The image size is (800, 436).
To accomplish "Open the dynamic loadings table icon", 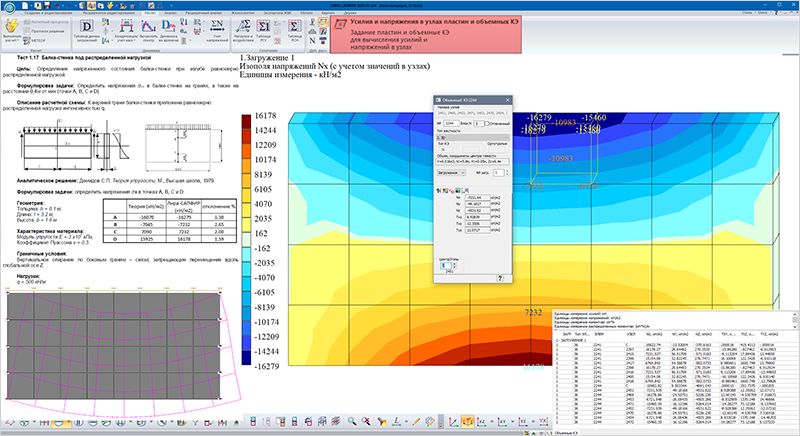I will coord(87,27).
